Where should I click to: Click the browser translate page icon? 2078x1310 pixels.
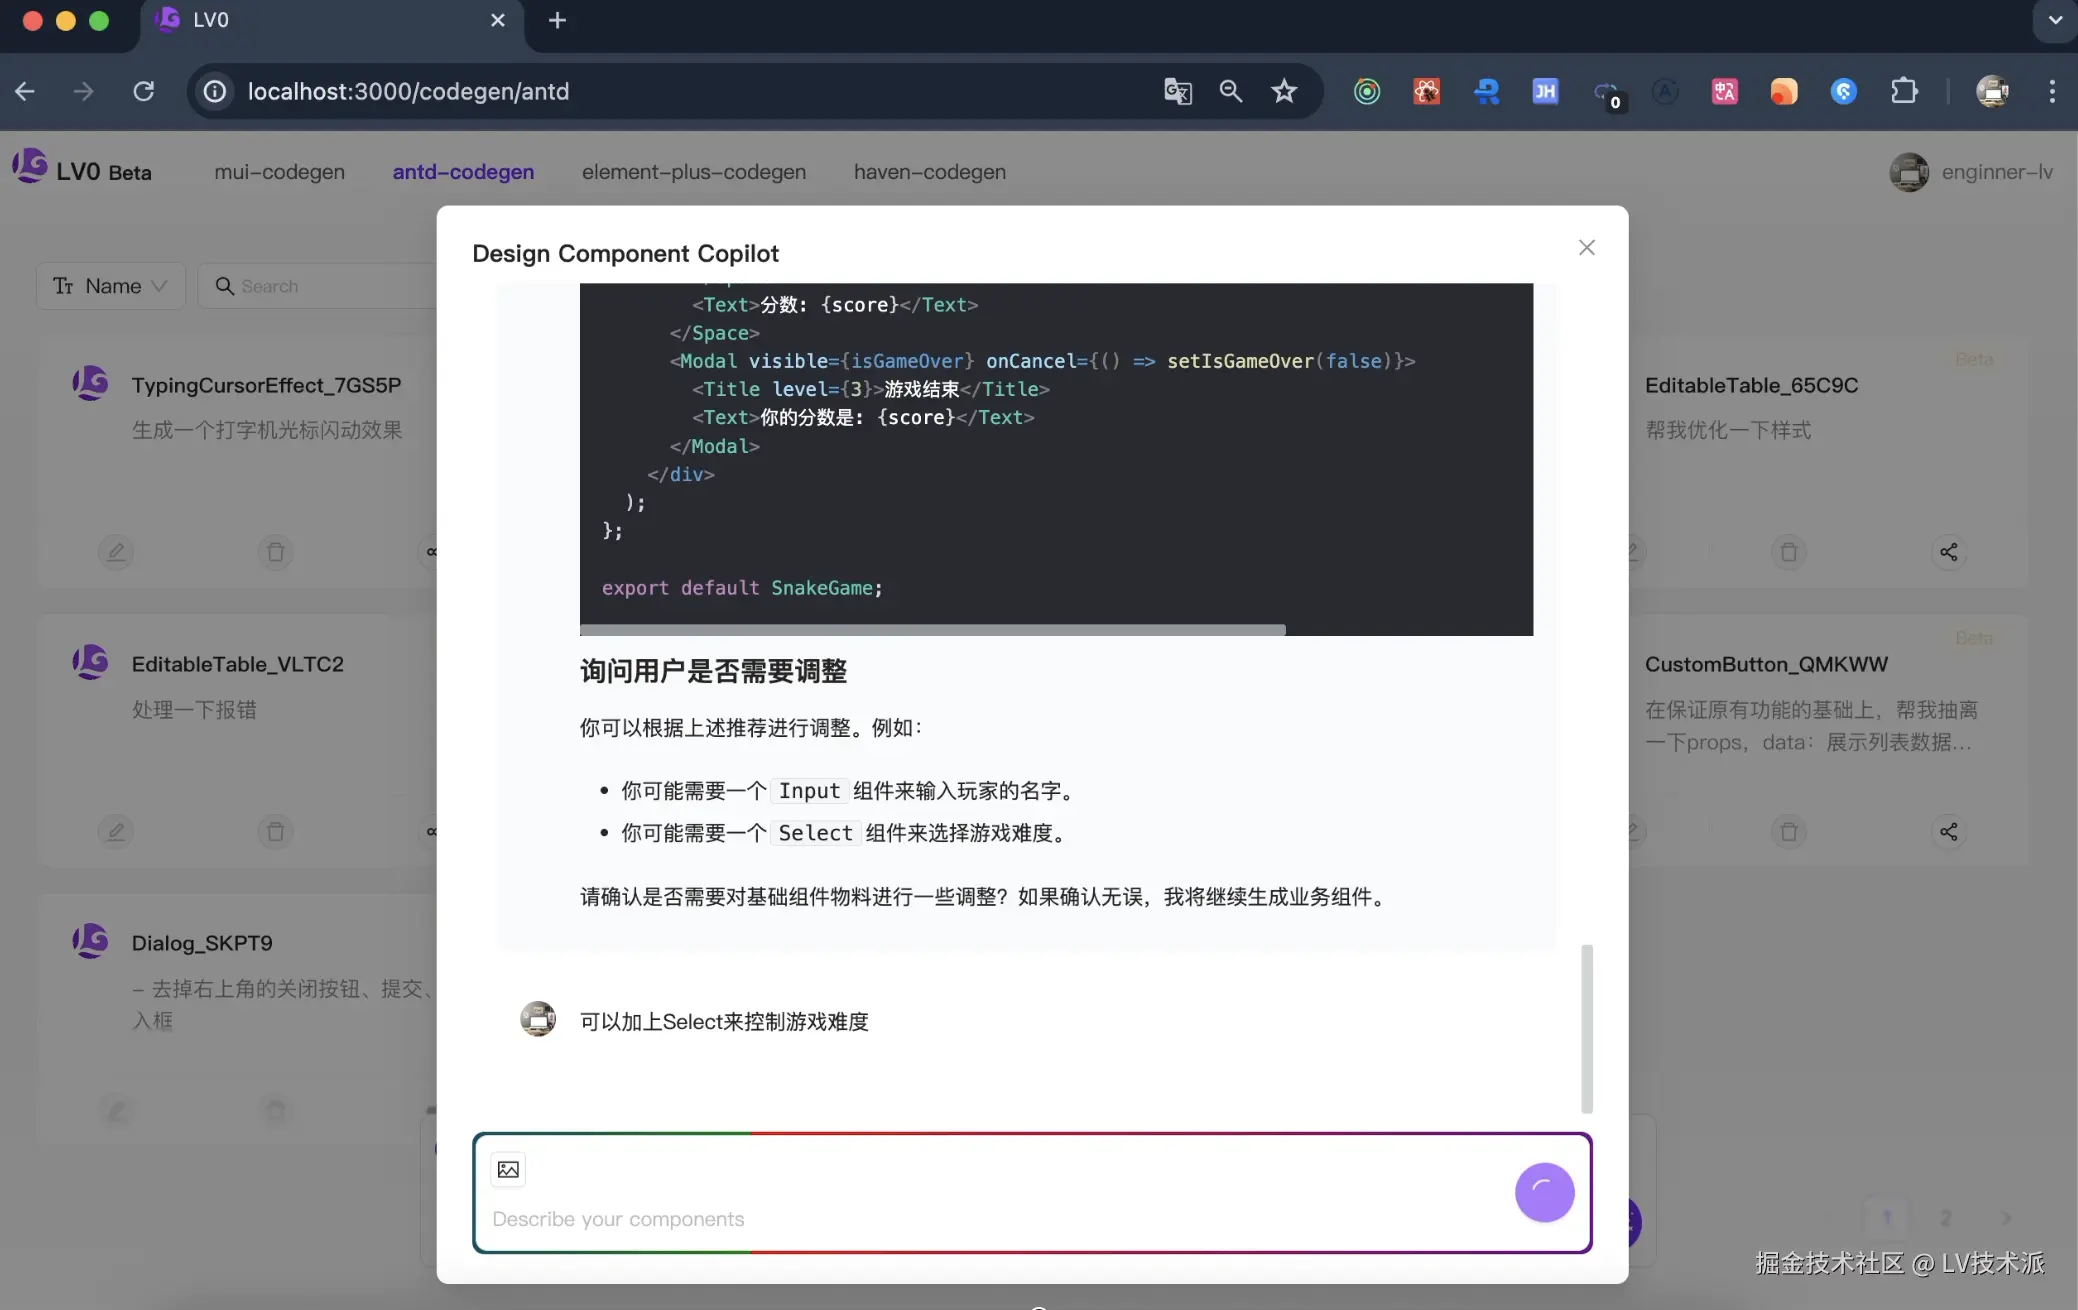tap(1177, 91)
